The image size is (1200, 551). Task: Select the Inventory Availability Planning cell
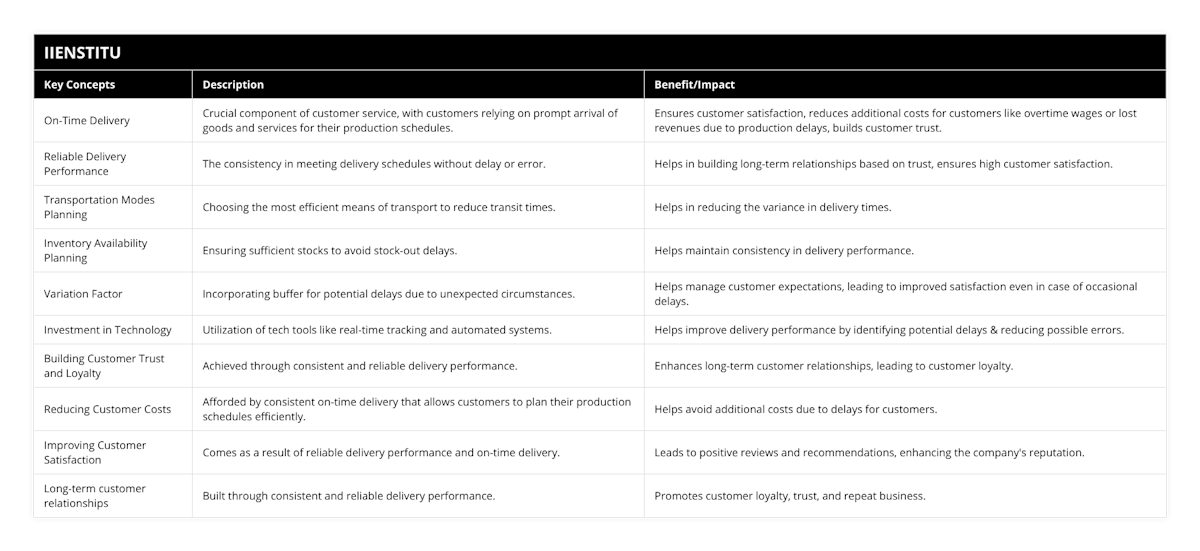coord(113,250)
